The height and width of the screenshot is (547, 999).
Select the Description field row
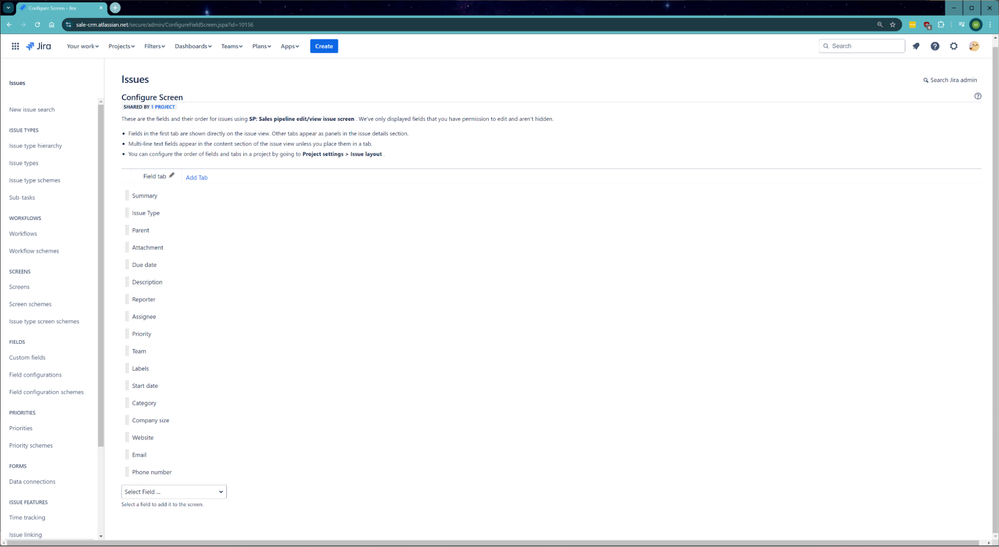[x=147, y=282]
